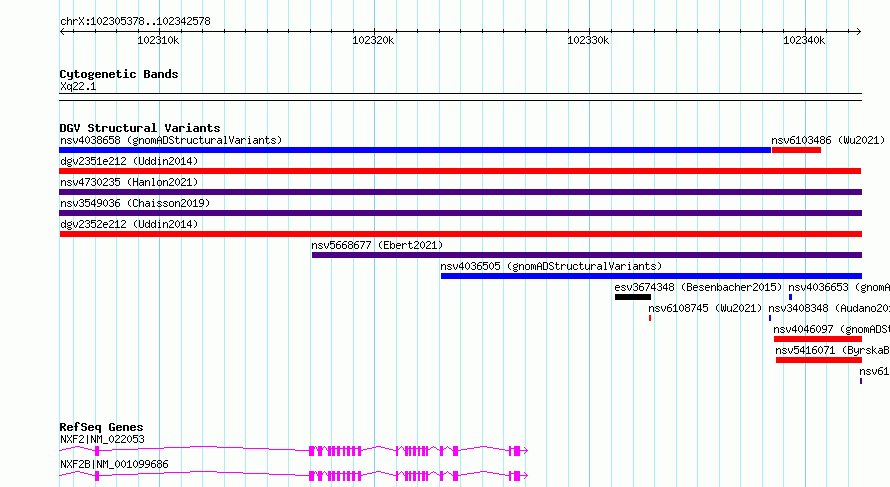890x487 pixels.
Task: Click the 102340k ruler tick label
Action: tap(804, 40)
